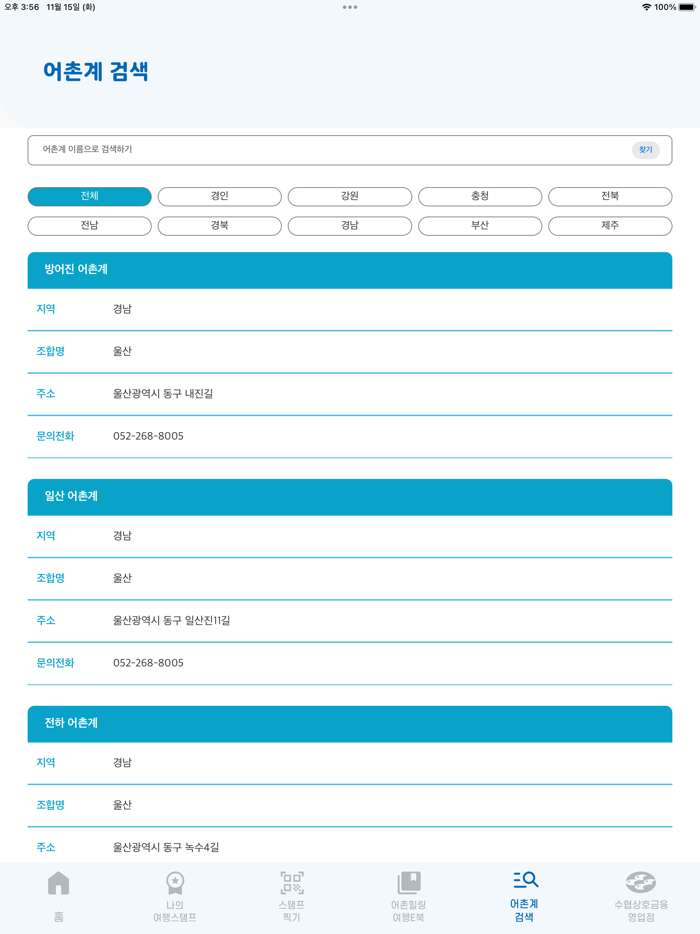
Task: Focus the 어촌계 name search field
Action: [x=350, y=150]
